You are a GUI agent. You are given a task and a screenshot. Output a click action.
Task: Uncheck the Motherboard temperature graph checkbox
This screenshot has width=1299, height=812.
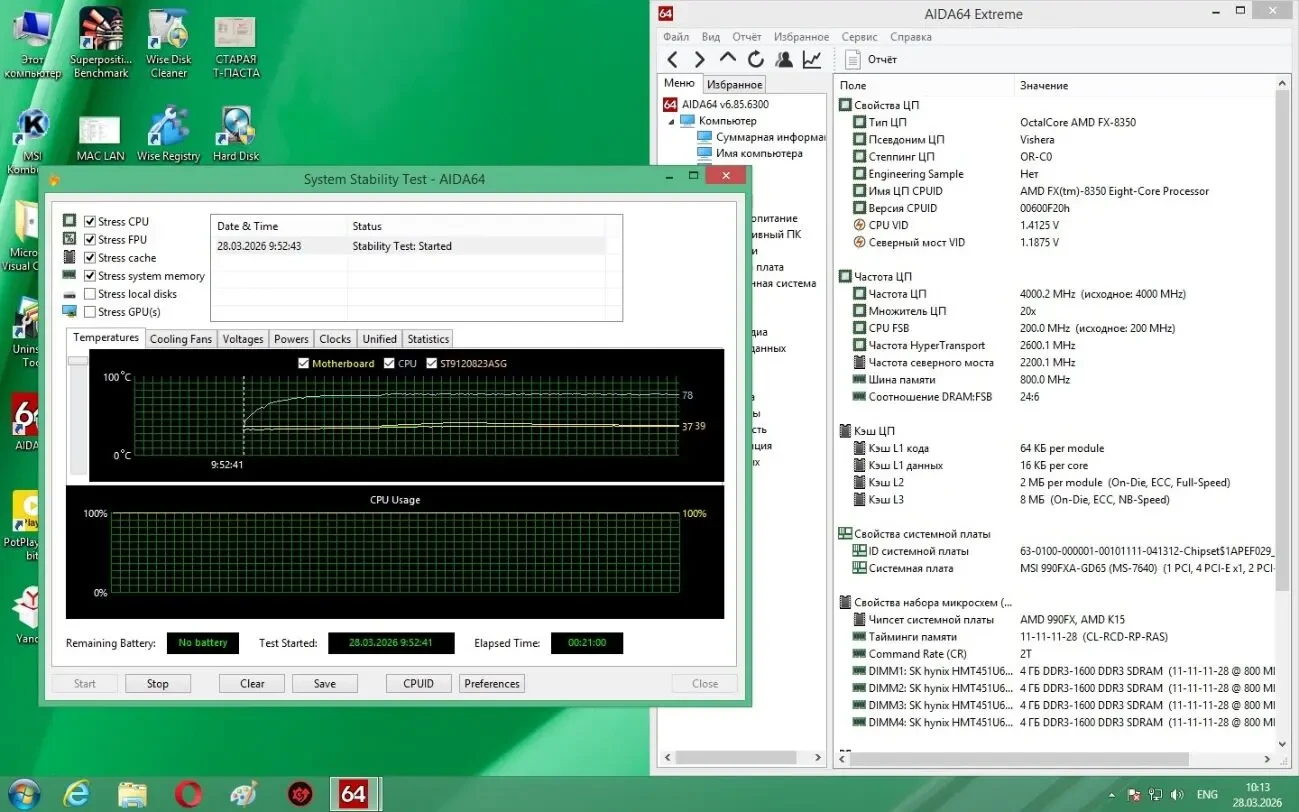(302, 363)
